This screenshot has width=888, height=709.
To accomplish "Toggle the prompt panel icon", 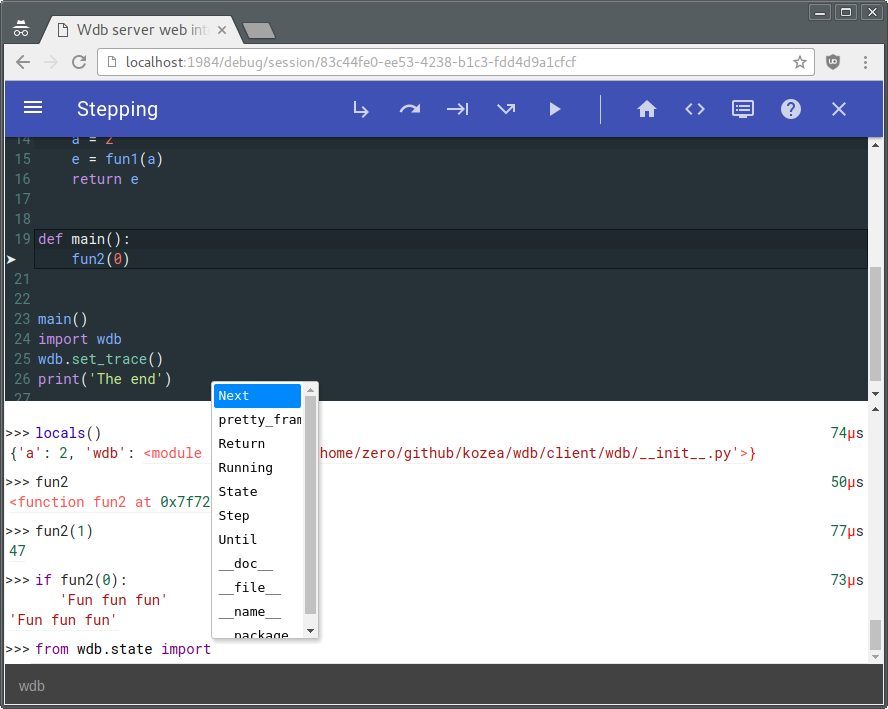I will point(742,109).
